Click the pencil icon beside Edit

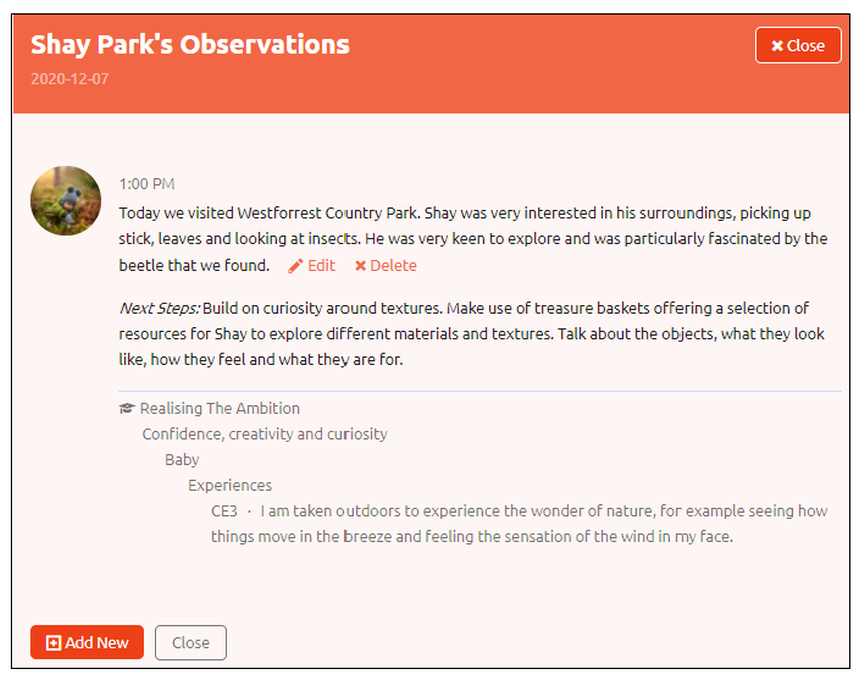coord(295,266)
